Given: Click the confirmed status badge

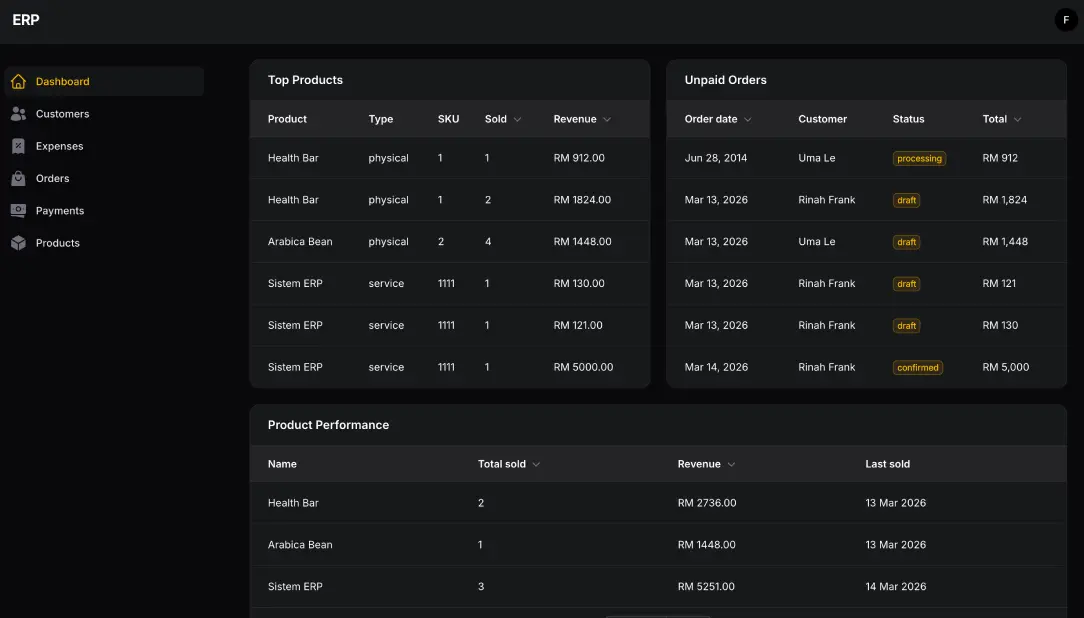Looking at the screenshot, I should [x=917, y=368].
